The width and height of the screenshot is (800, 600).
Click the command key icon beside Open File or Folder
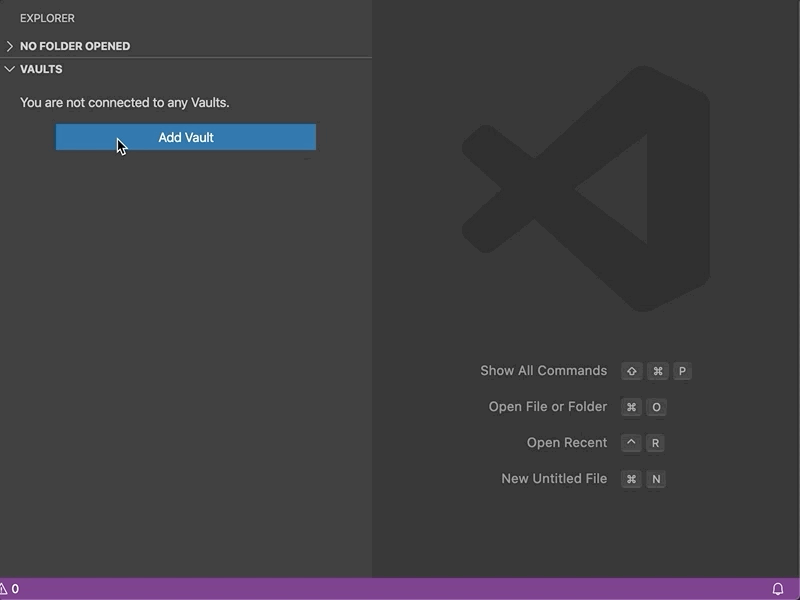631,407
